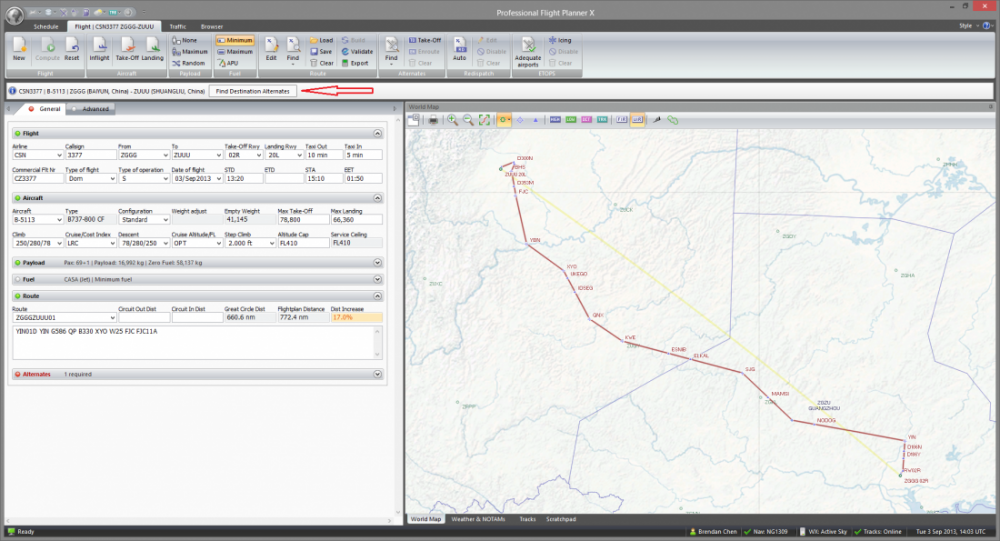This screenshot has width=1000, height=541.
Task: Expand the Fuel section
Action: (377, 279)
